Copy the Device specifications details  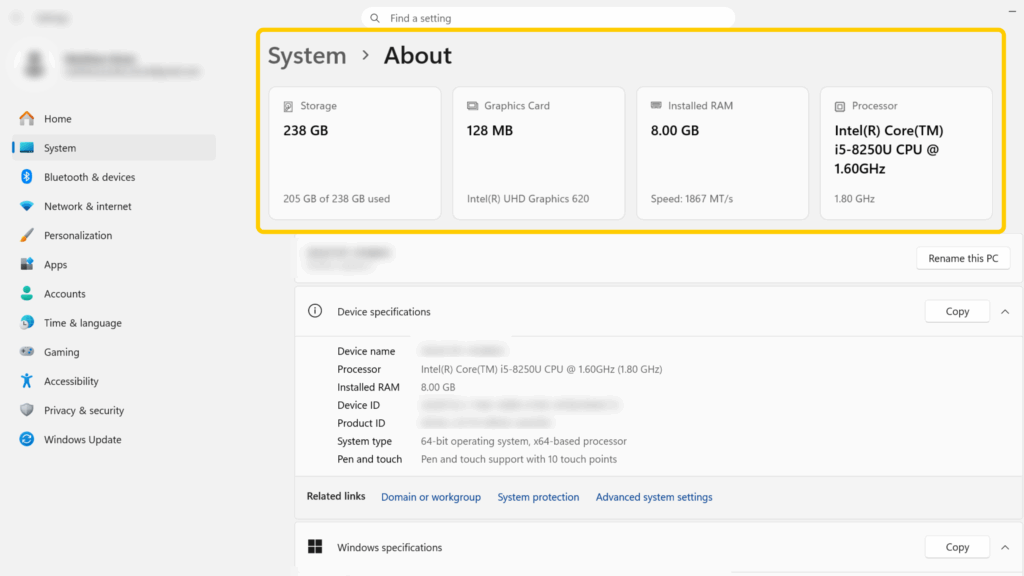pyautogui.click(x=956, y=311)
